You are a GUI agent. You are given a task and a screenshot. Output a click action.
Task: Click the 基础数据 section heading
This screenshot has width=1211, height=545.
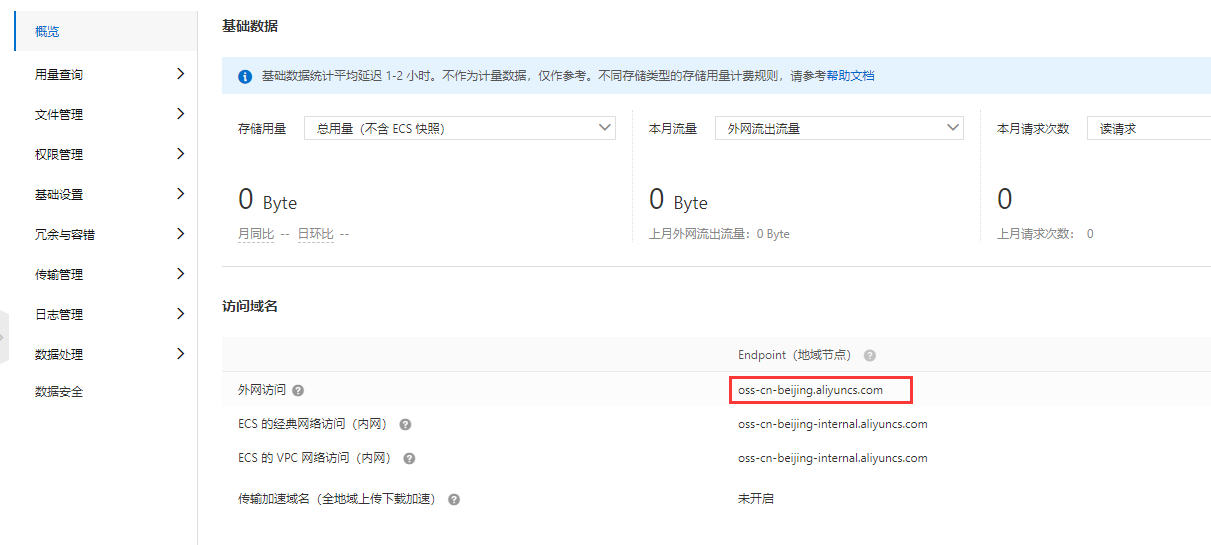coord(250,26)
